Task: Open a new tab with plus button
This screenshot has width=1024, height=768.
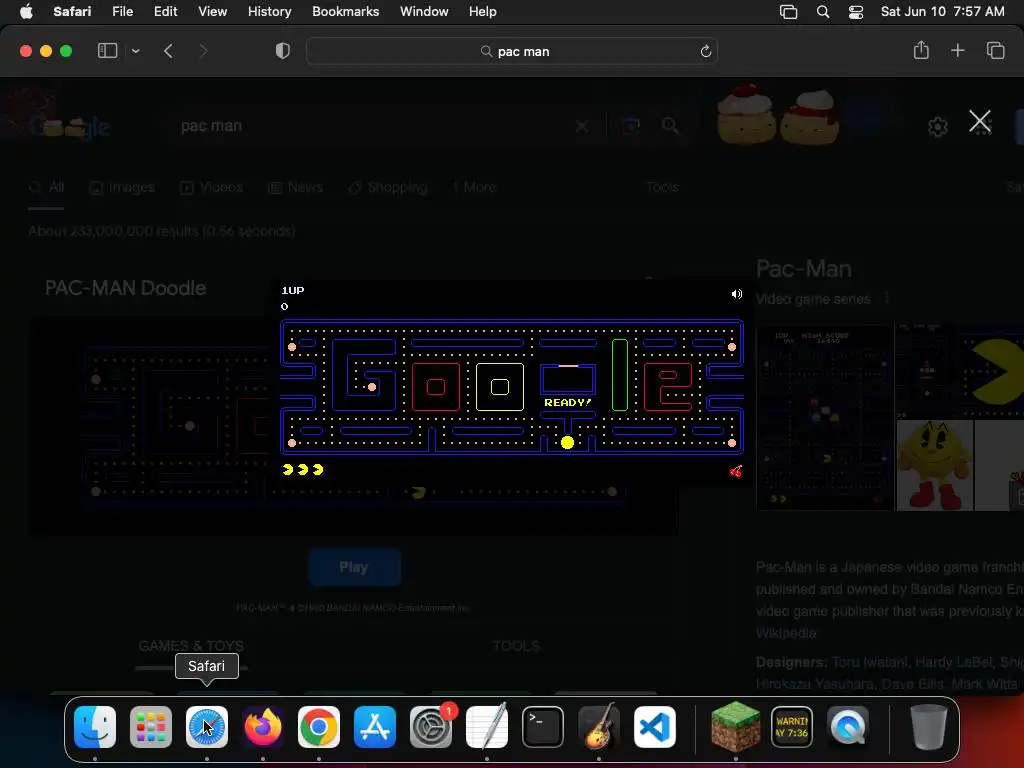Action: (x=957, y=50)
